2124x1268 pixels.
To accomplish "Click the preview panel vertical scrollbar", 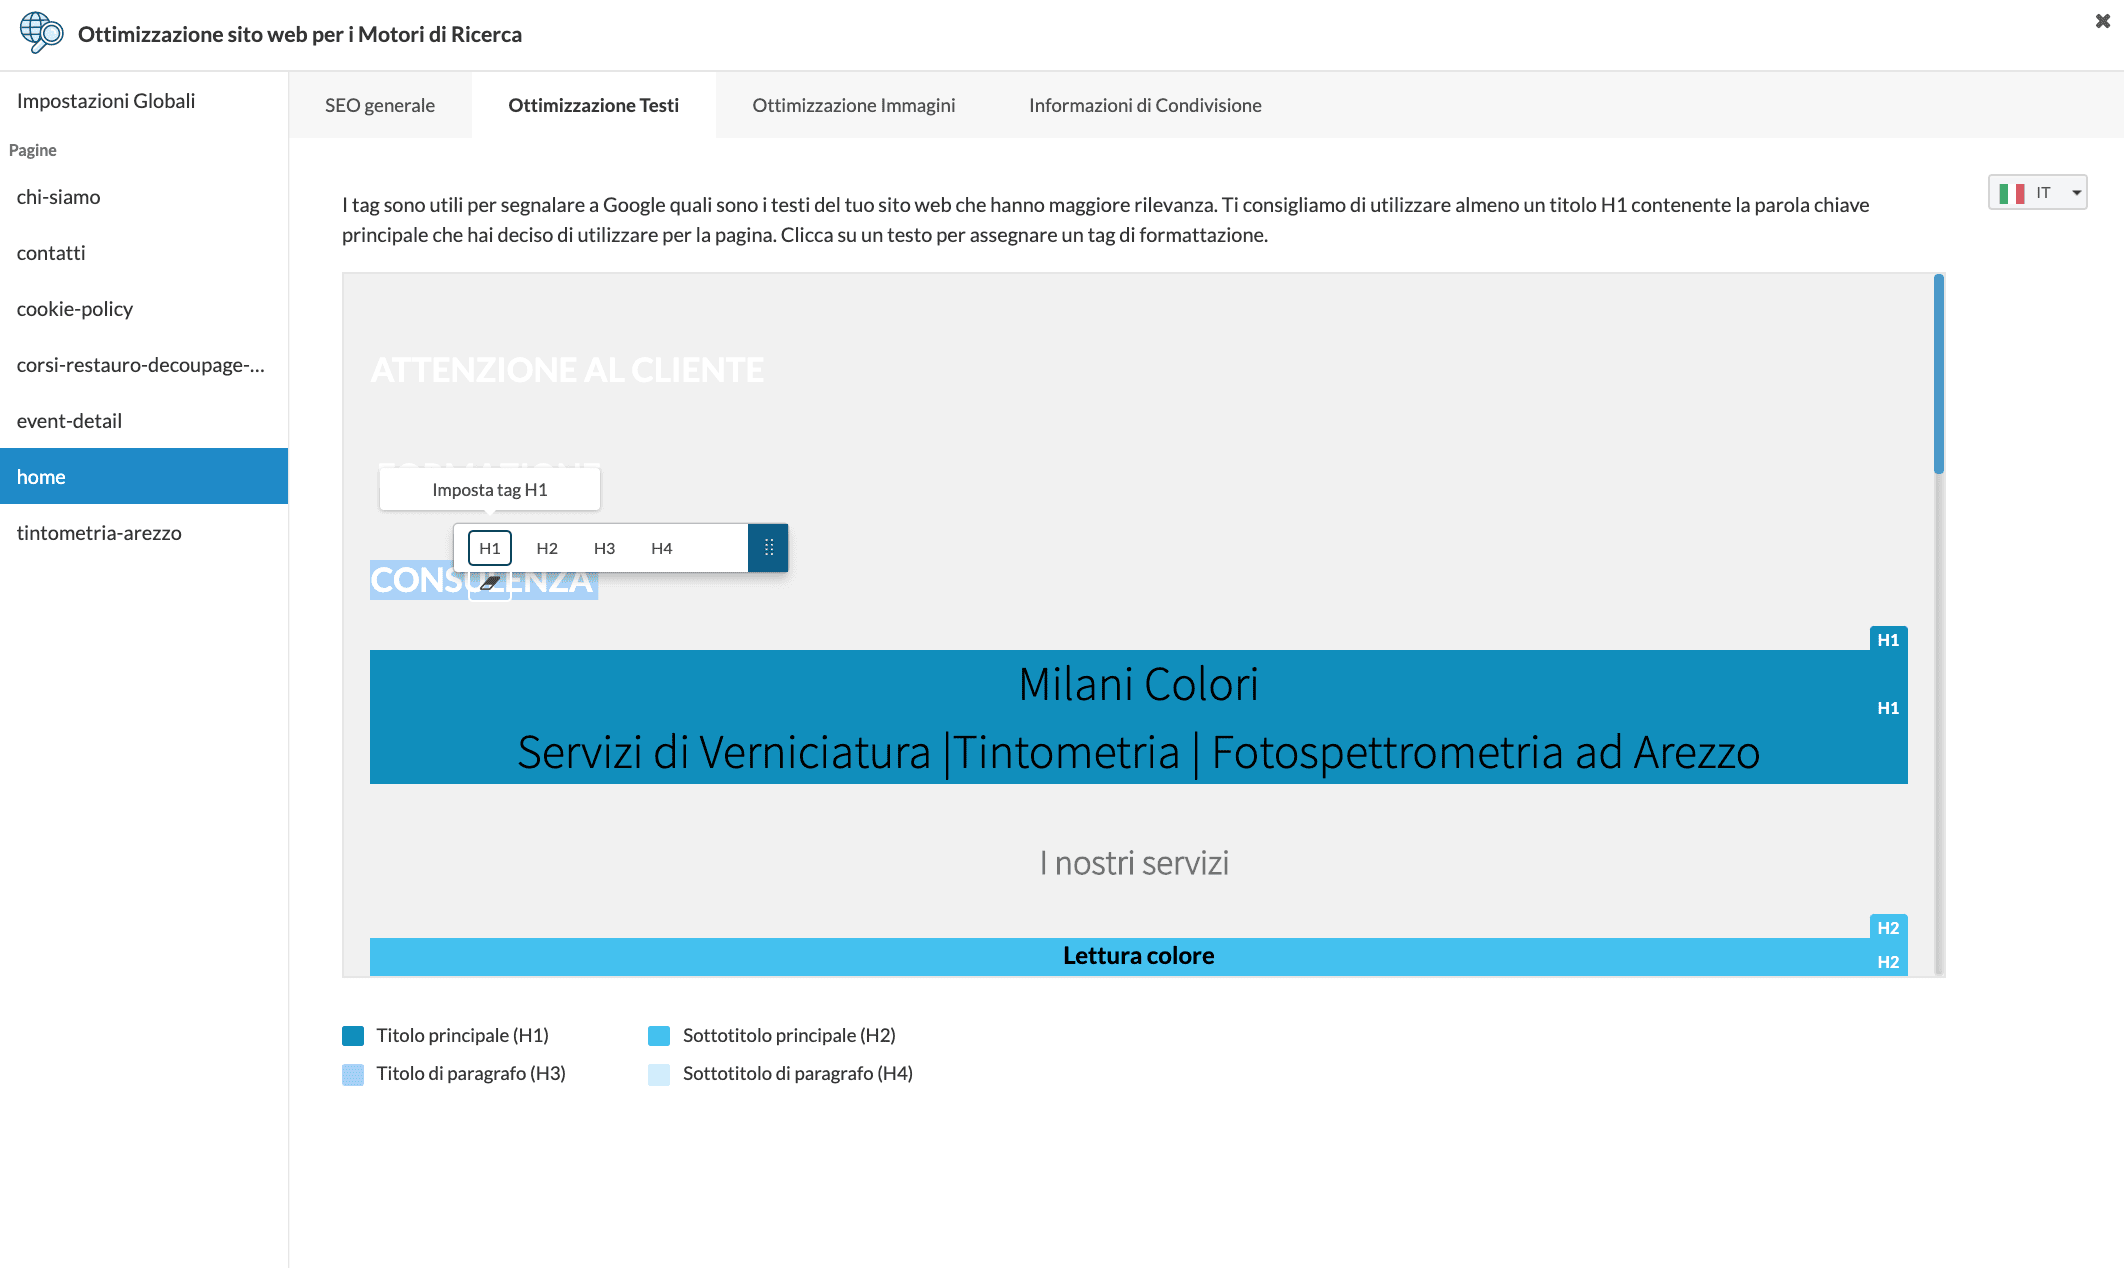I will pos(1938,375).
